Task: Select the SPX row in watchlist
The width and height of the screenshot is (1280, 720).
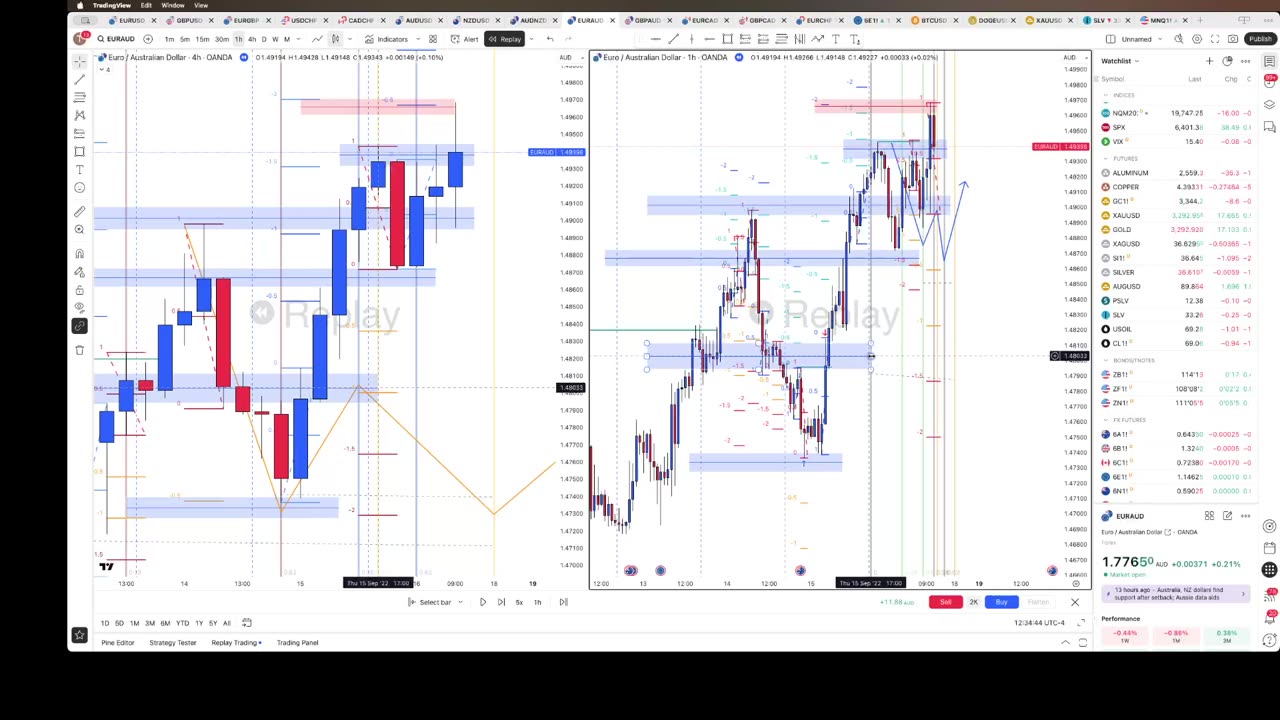Action: (1175, 127)
